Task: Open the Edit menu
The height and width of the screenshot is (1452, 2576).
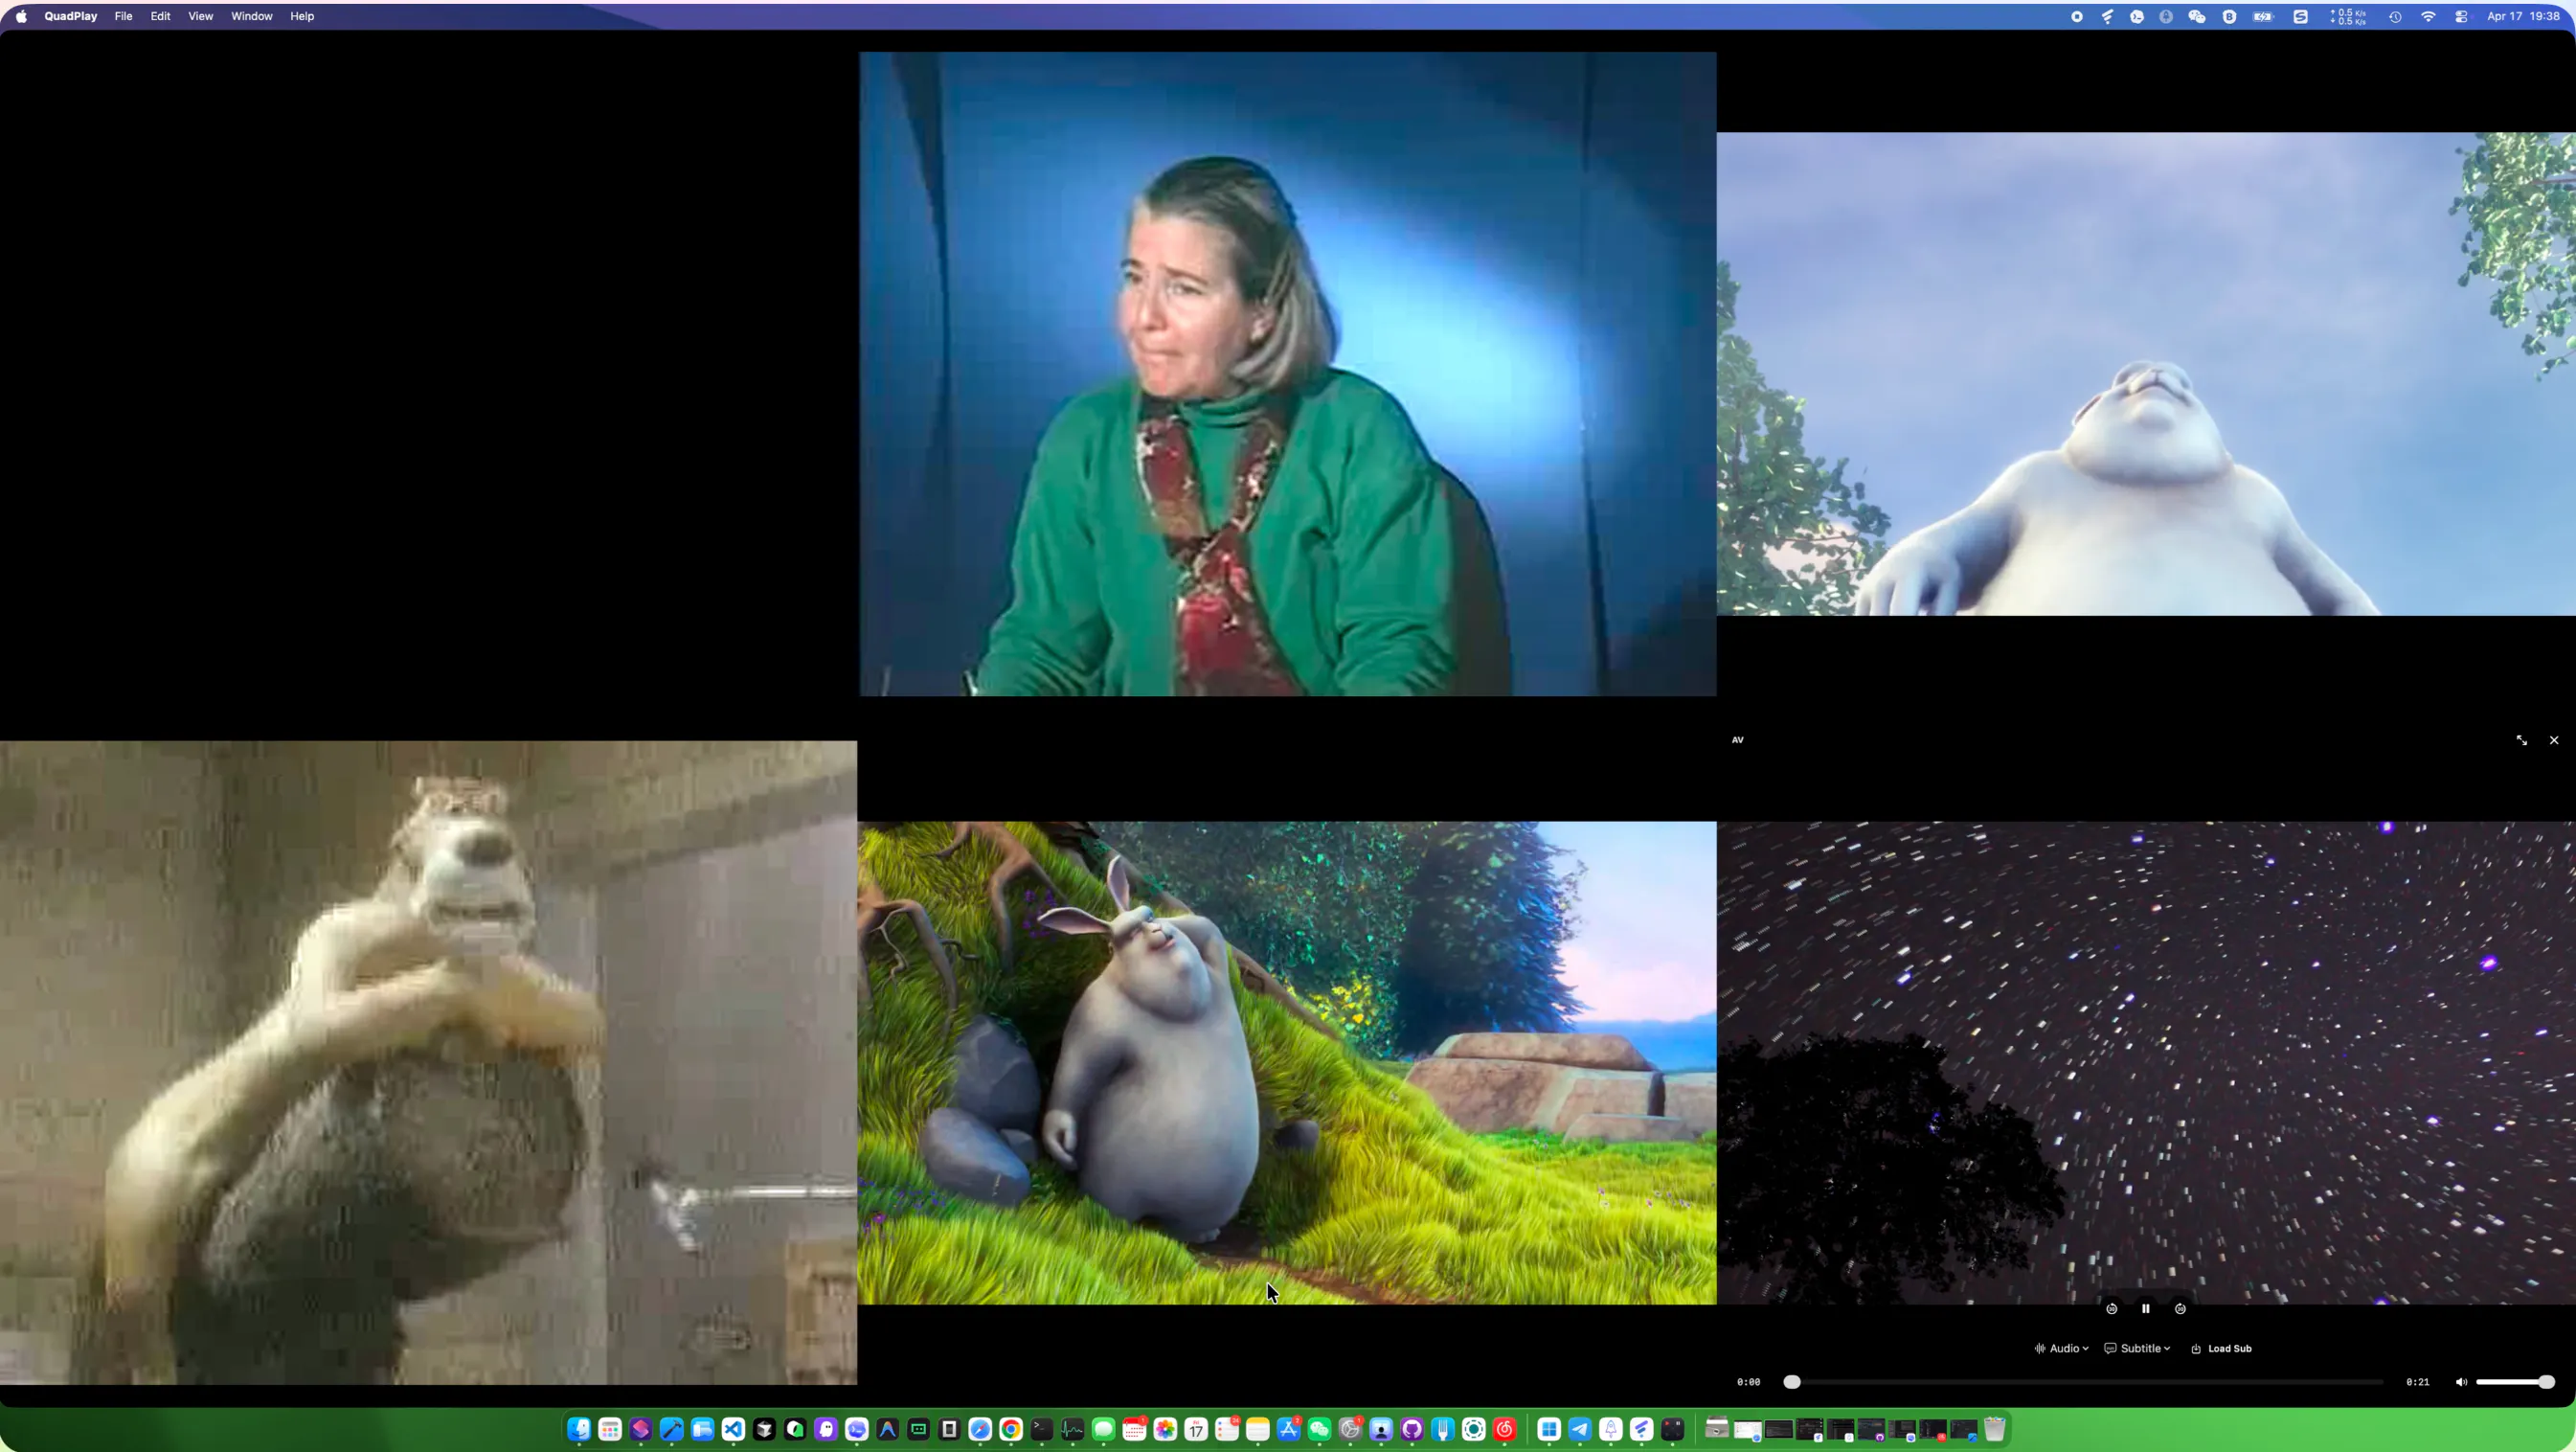Action: click(x=160, y=16)
